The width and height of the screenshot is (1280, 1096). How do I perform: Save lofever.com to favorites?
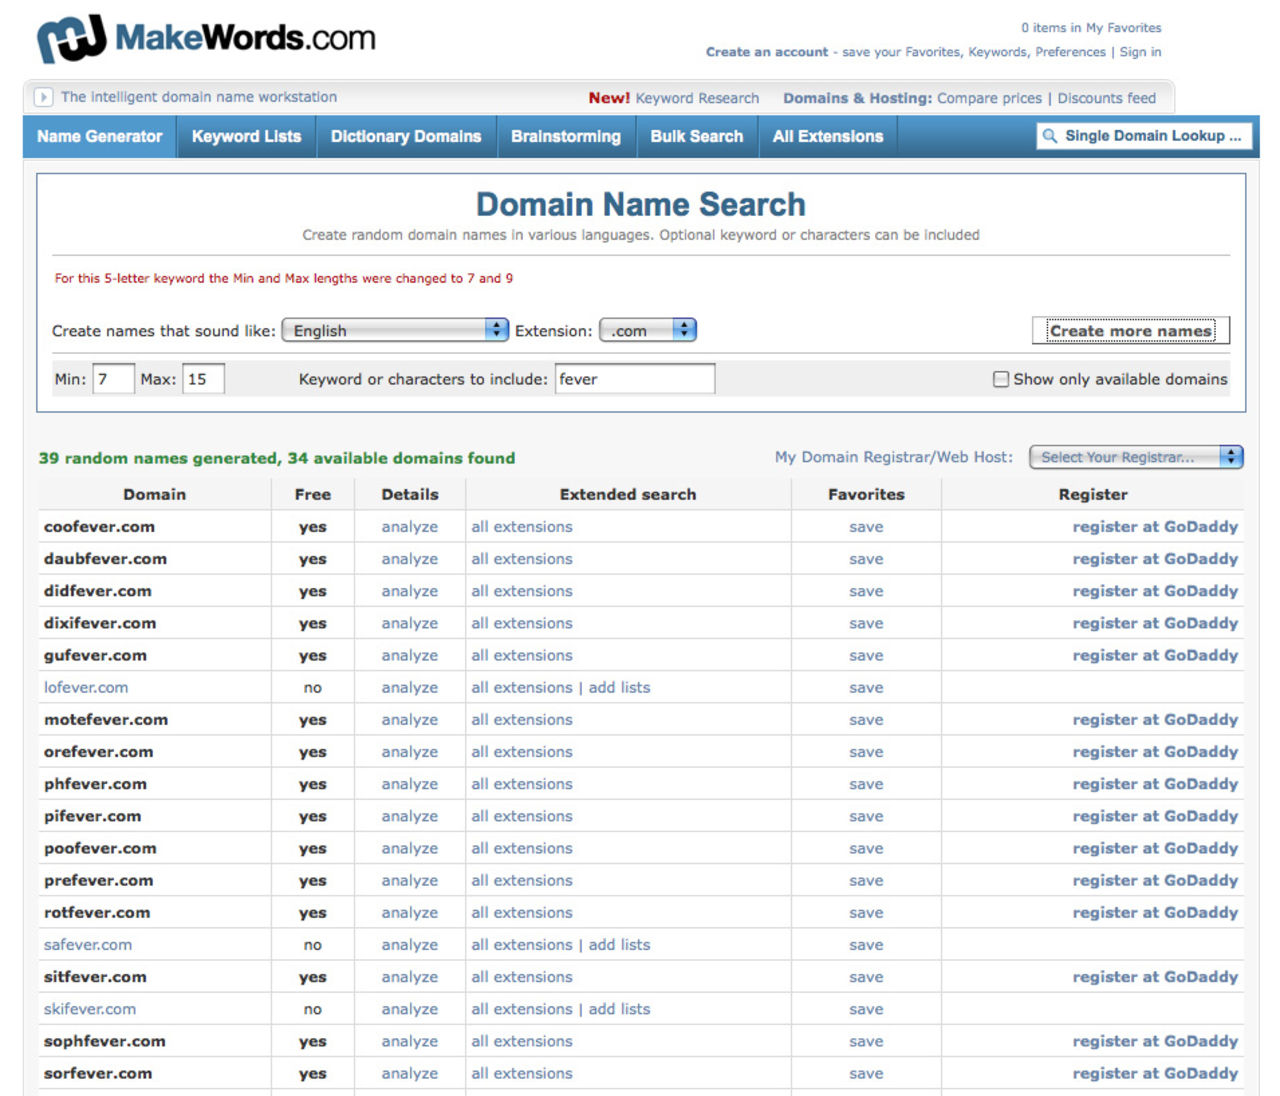point(865,688)
